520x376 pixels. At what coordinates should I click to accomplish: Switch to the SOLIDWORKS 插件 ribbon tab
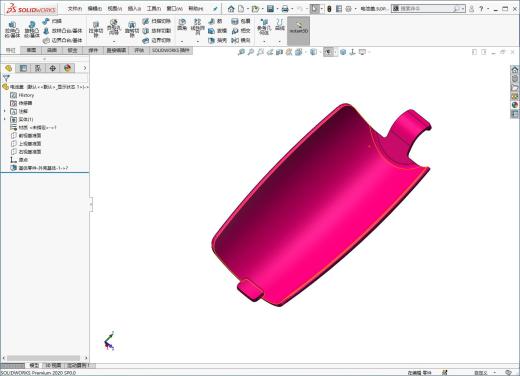170,50
